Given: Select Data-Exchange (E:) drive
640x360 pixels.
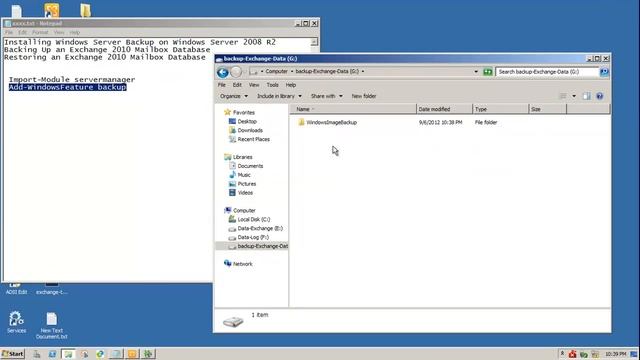Looking at the screenshot, I should (x=260, y=228).
